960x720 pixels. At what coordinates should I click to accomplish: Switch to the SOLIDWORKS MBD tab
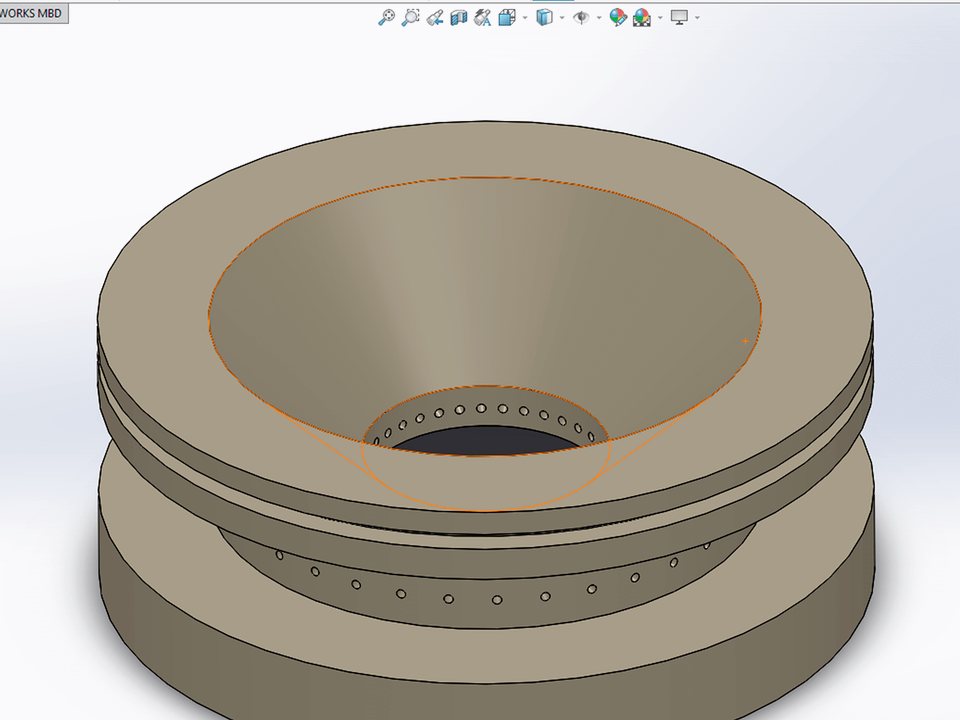point(34,13)
